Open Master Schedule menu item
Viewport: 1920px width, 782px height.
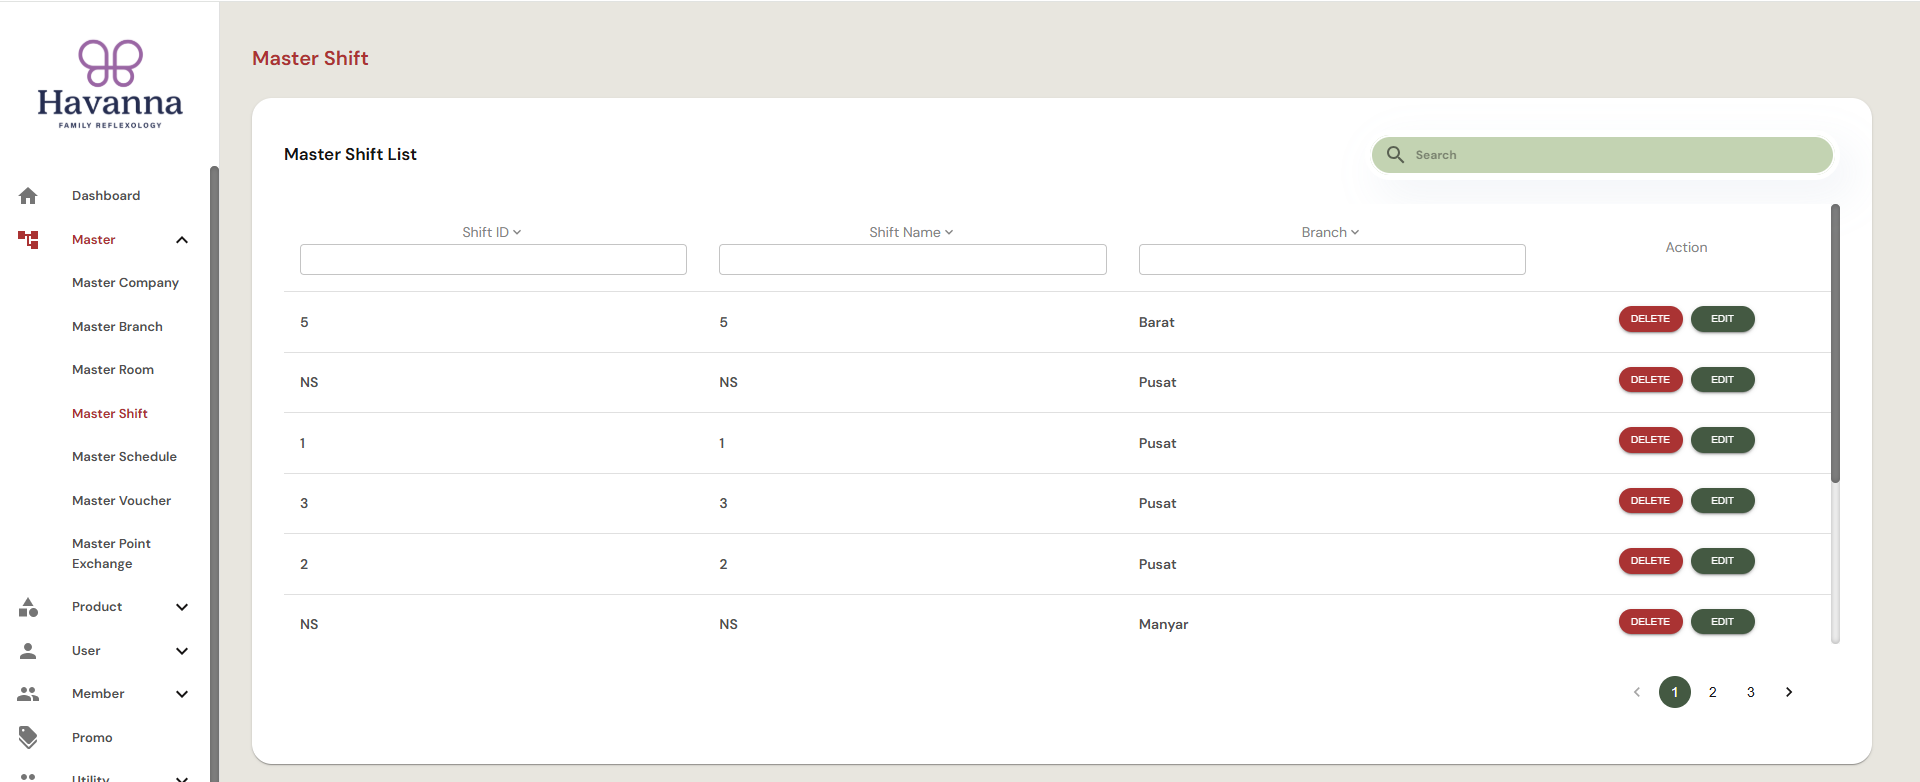point(124,457)
